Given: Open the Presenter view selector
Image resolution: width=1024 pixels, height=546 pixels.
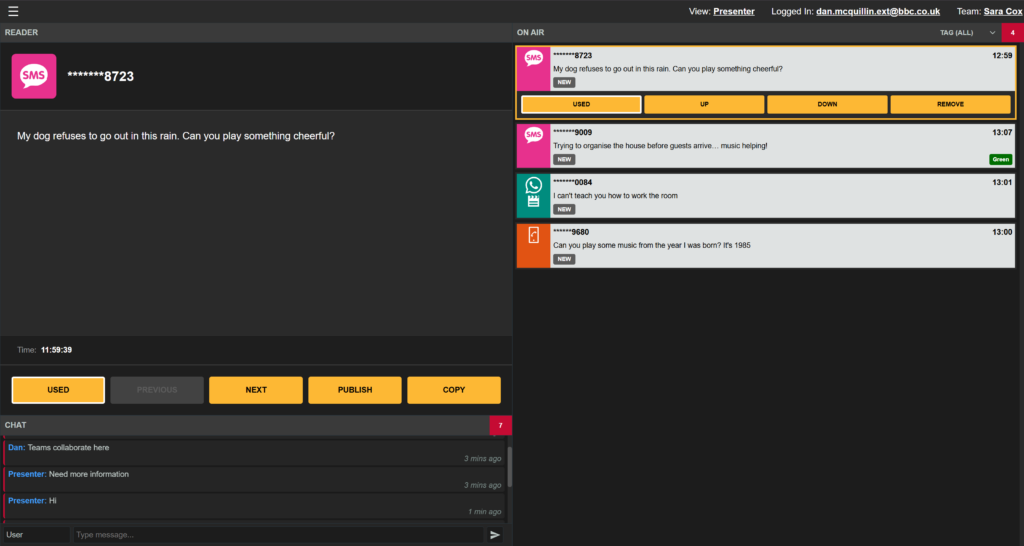Looking at the screenshot, I should (734, 12).
